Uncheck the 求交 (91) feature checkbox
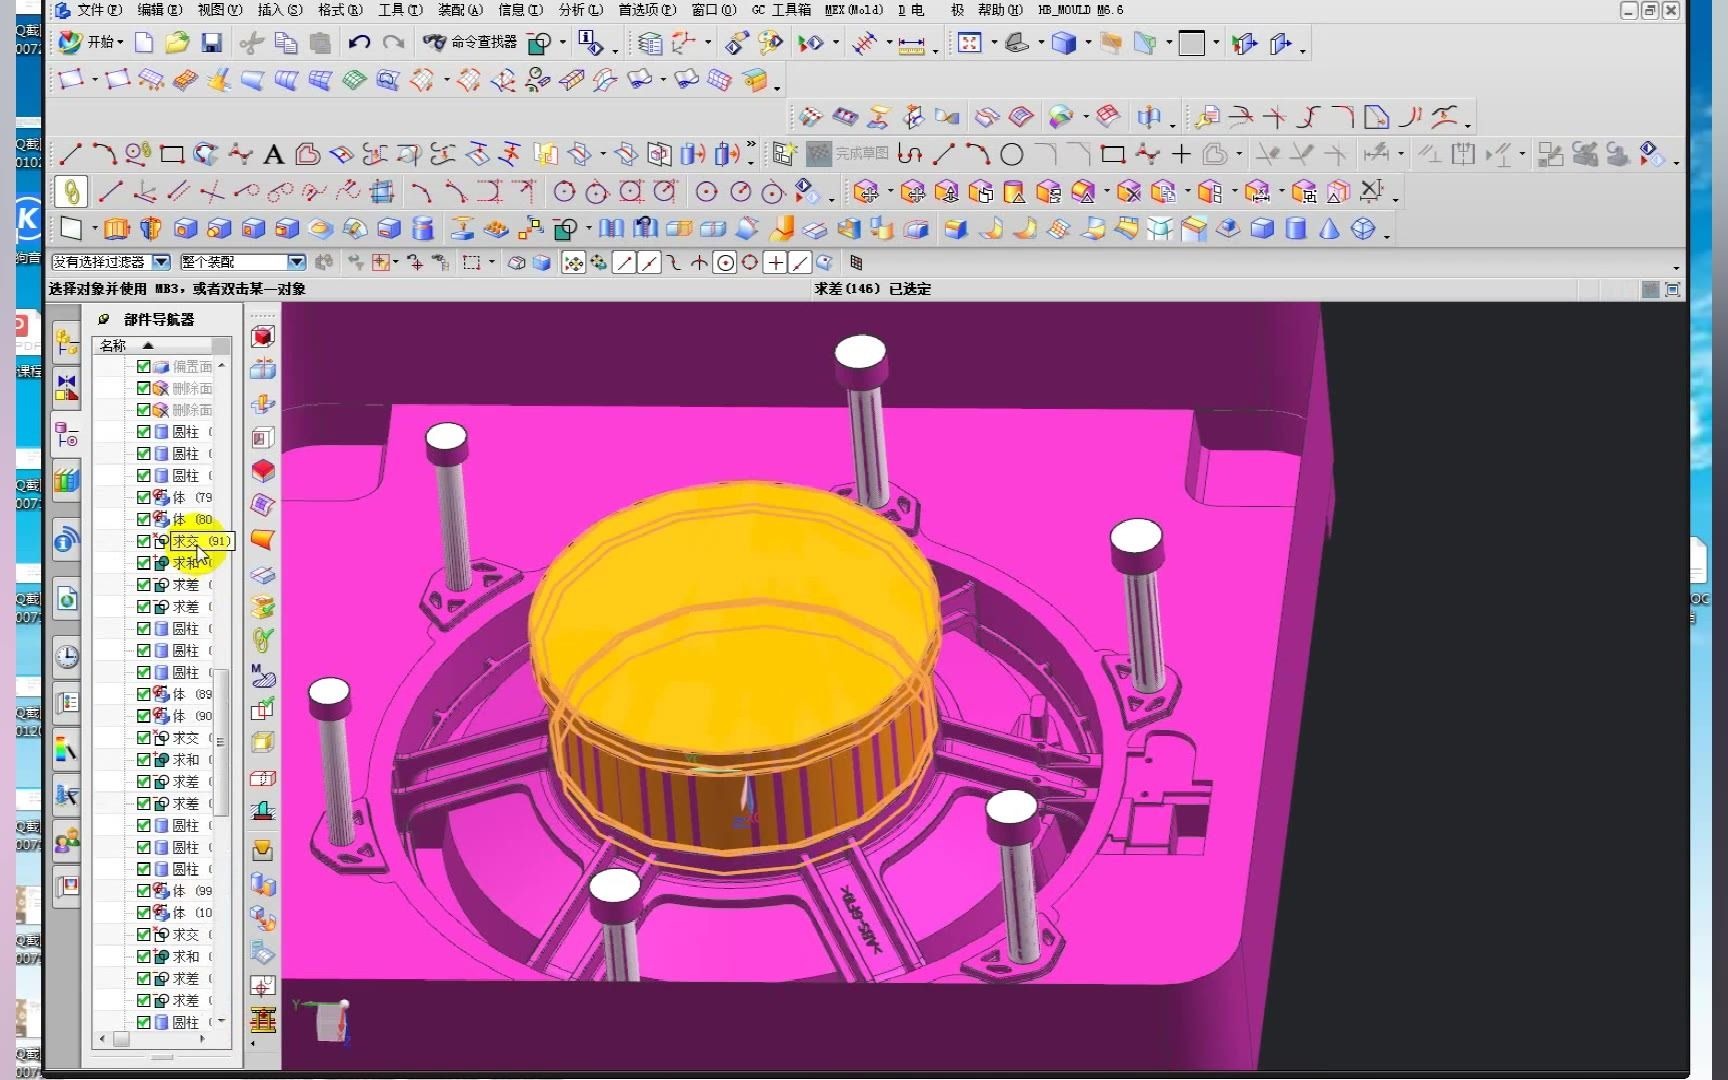1728x1080 pixels. pos(143,541)
